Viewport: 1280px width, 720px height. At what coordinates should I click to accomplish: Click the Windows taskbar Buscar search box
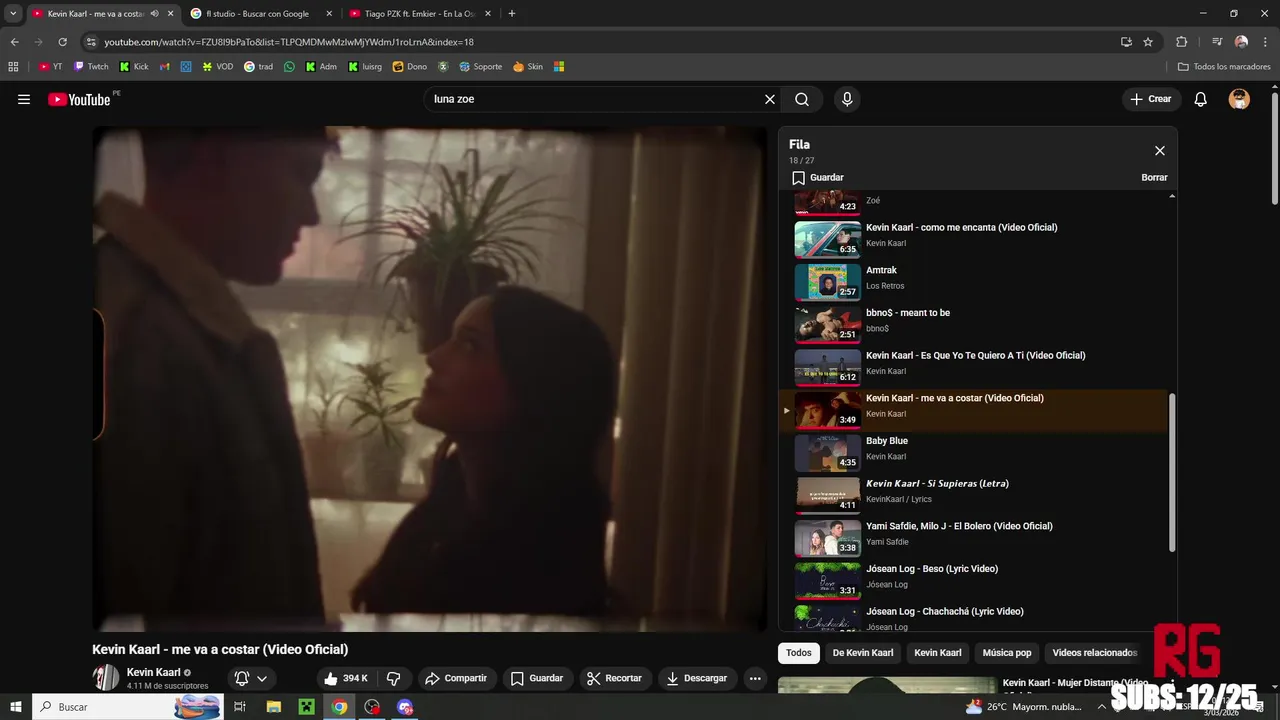(127, 707)
